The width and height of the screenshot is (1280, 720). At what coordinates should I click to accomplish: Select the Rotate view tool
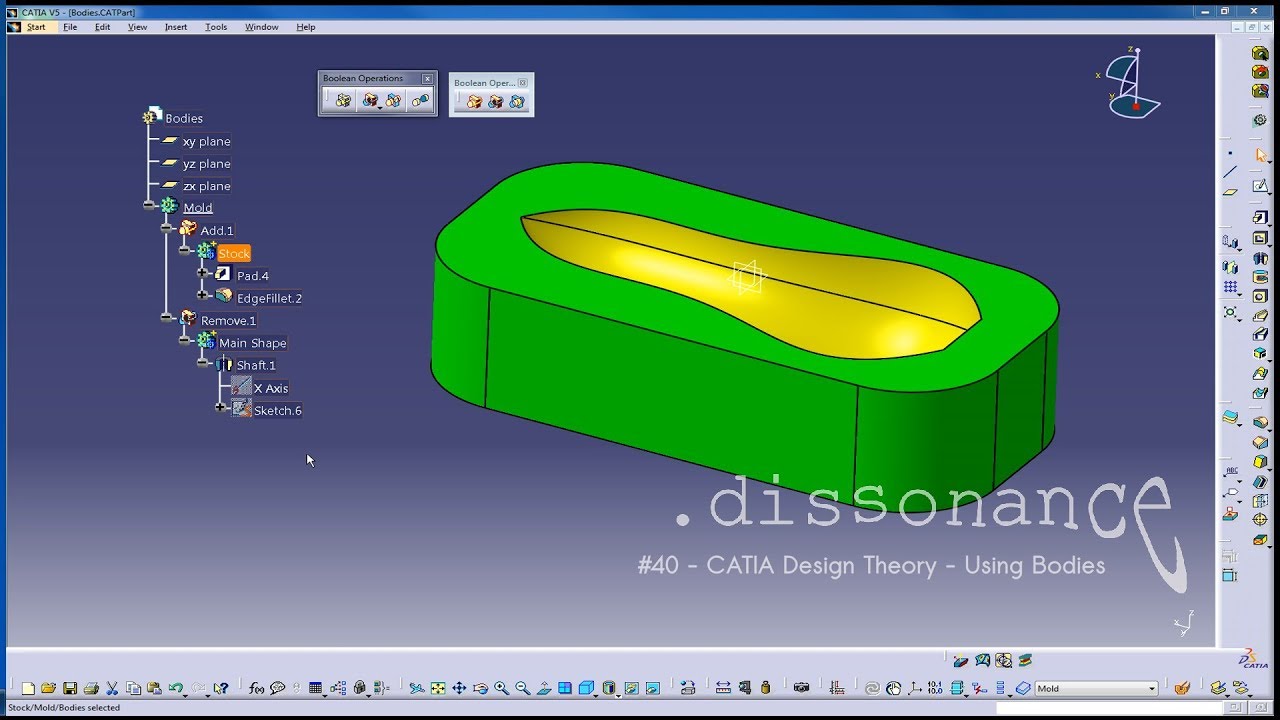pos(480,688)
